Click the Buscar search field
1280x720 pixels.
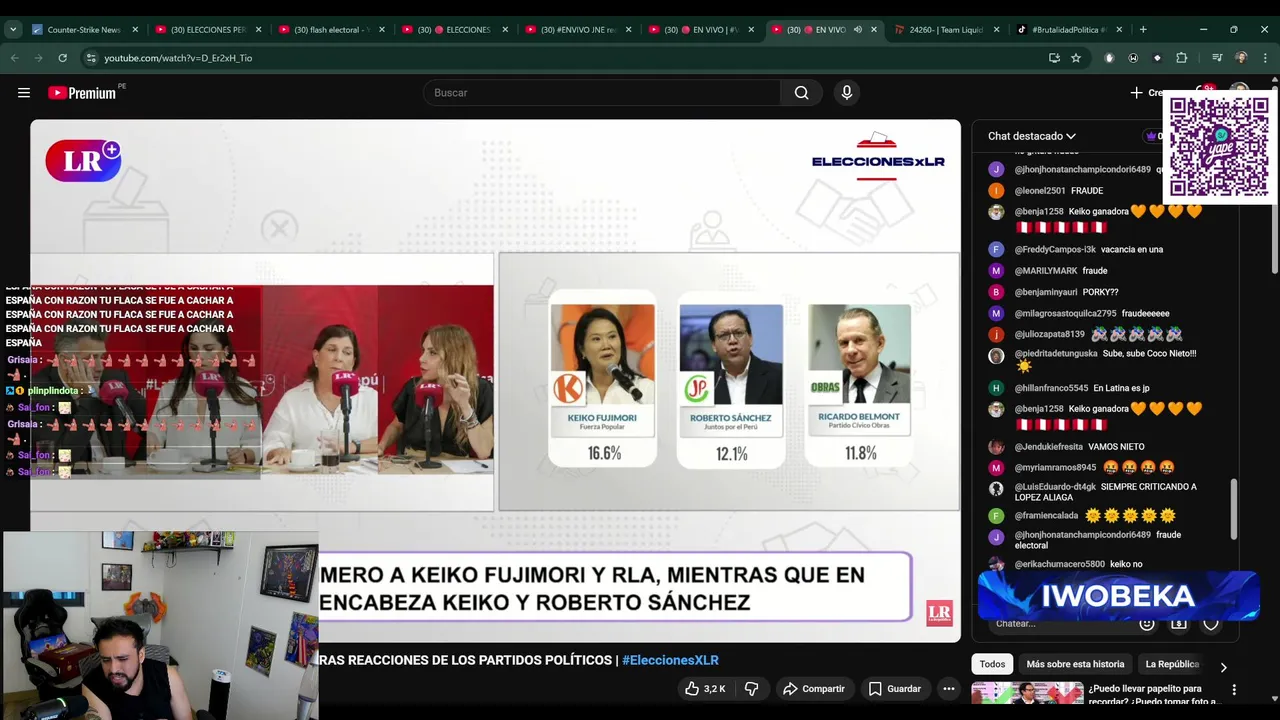click(x=601, y=93)
